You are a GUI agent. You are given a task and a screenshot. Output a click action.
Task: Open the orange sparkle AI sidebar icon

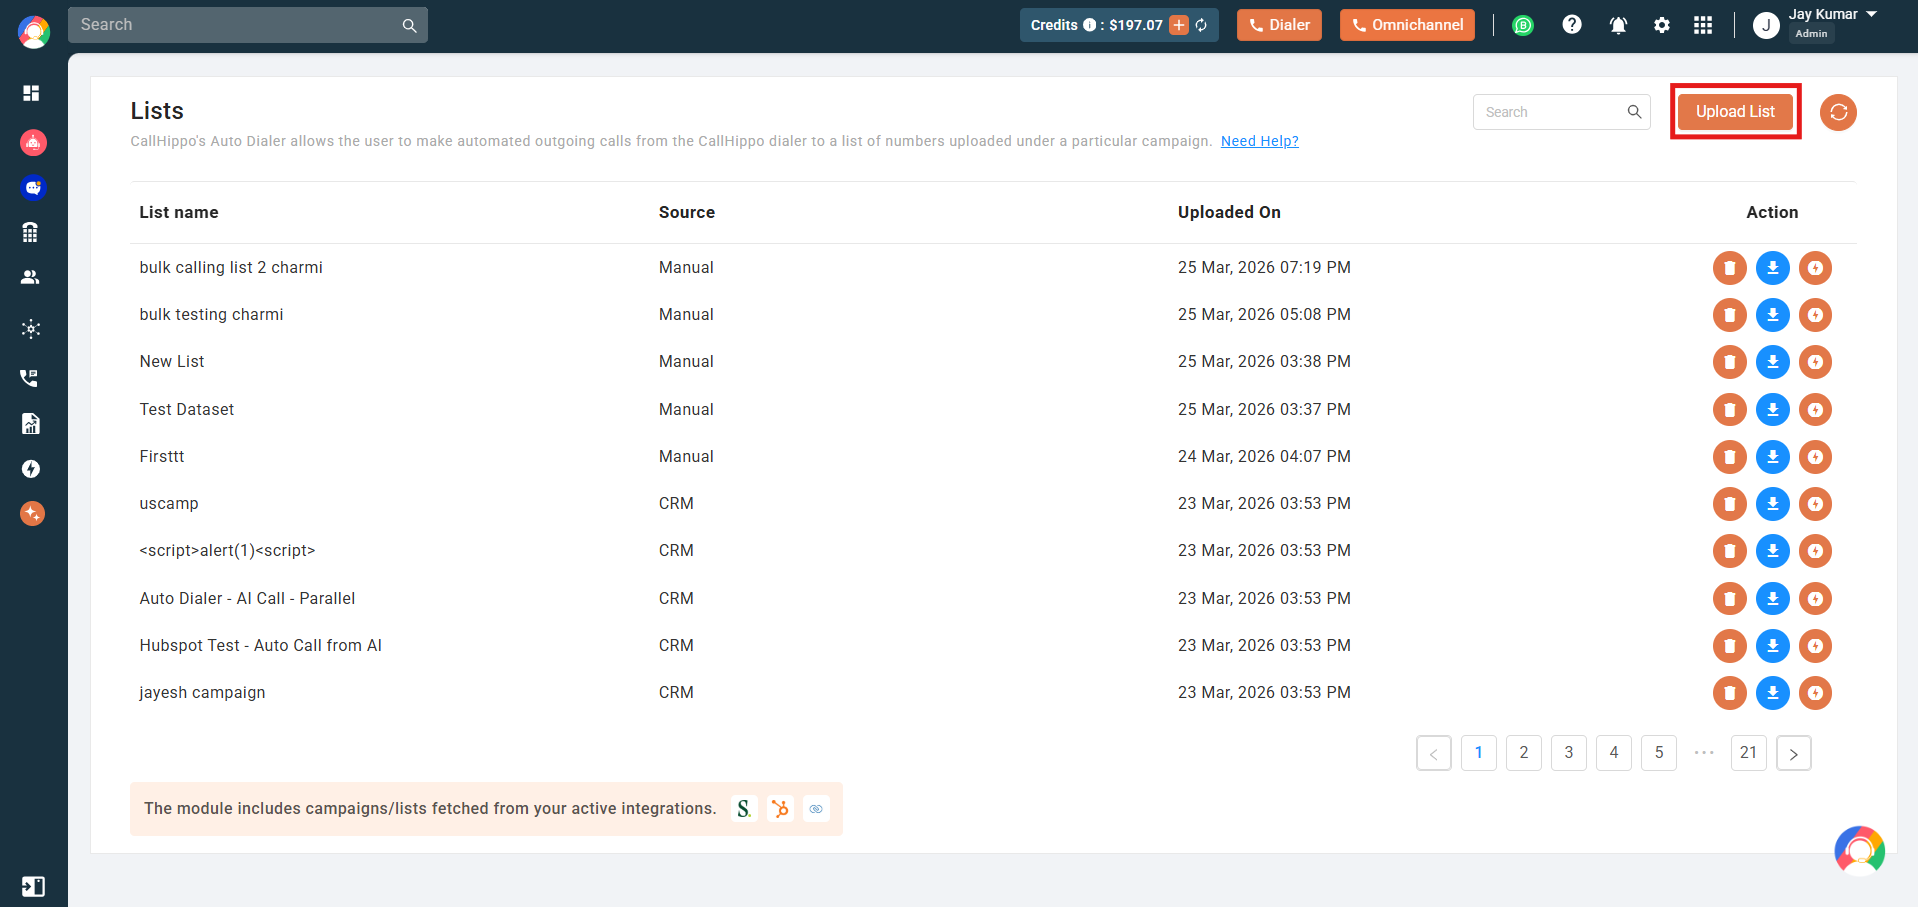click(x=32, y=514)
